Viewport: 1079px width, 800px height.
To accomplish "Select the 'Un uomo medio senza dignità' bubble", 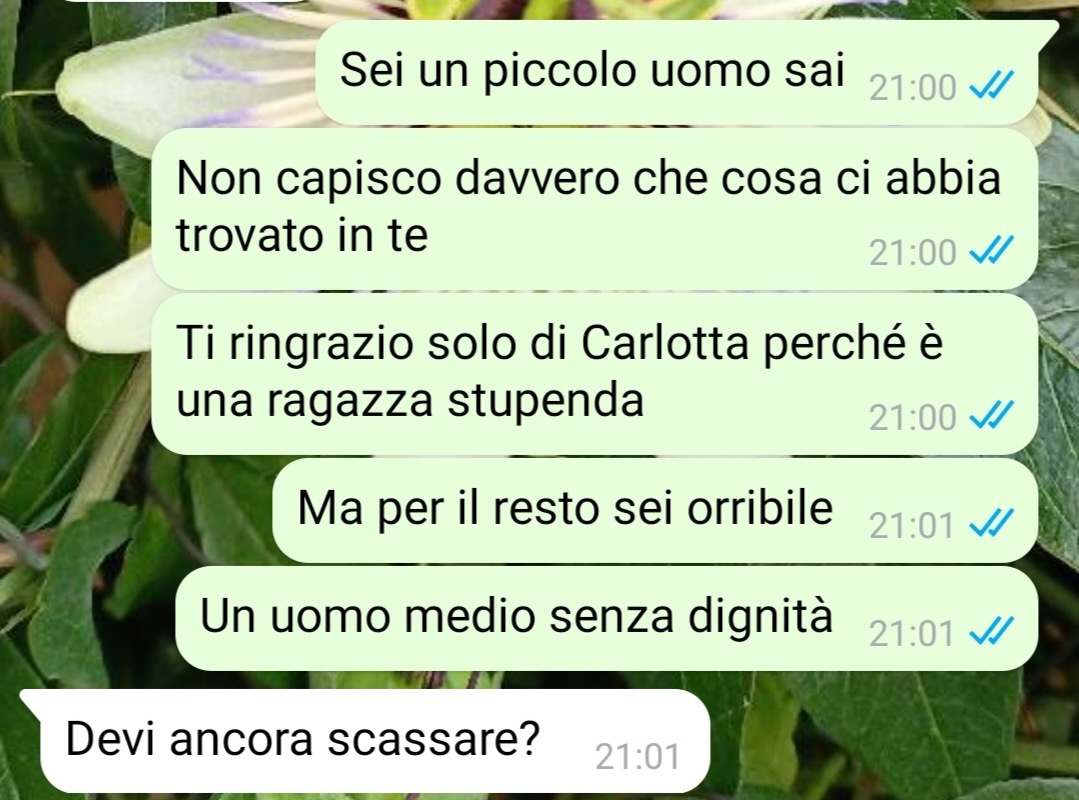I will (x=606, y=618).
